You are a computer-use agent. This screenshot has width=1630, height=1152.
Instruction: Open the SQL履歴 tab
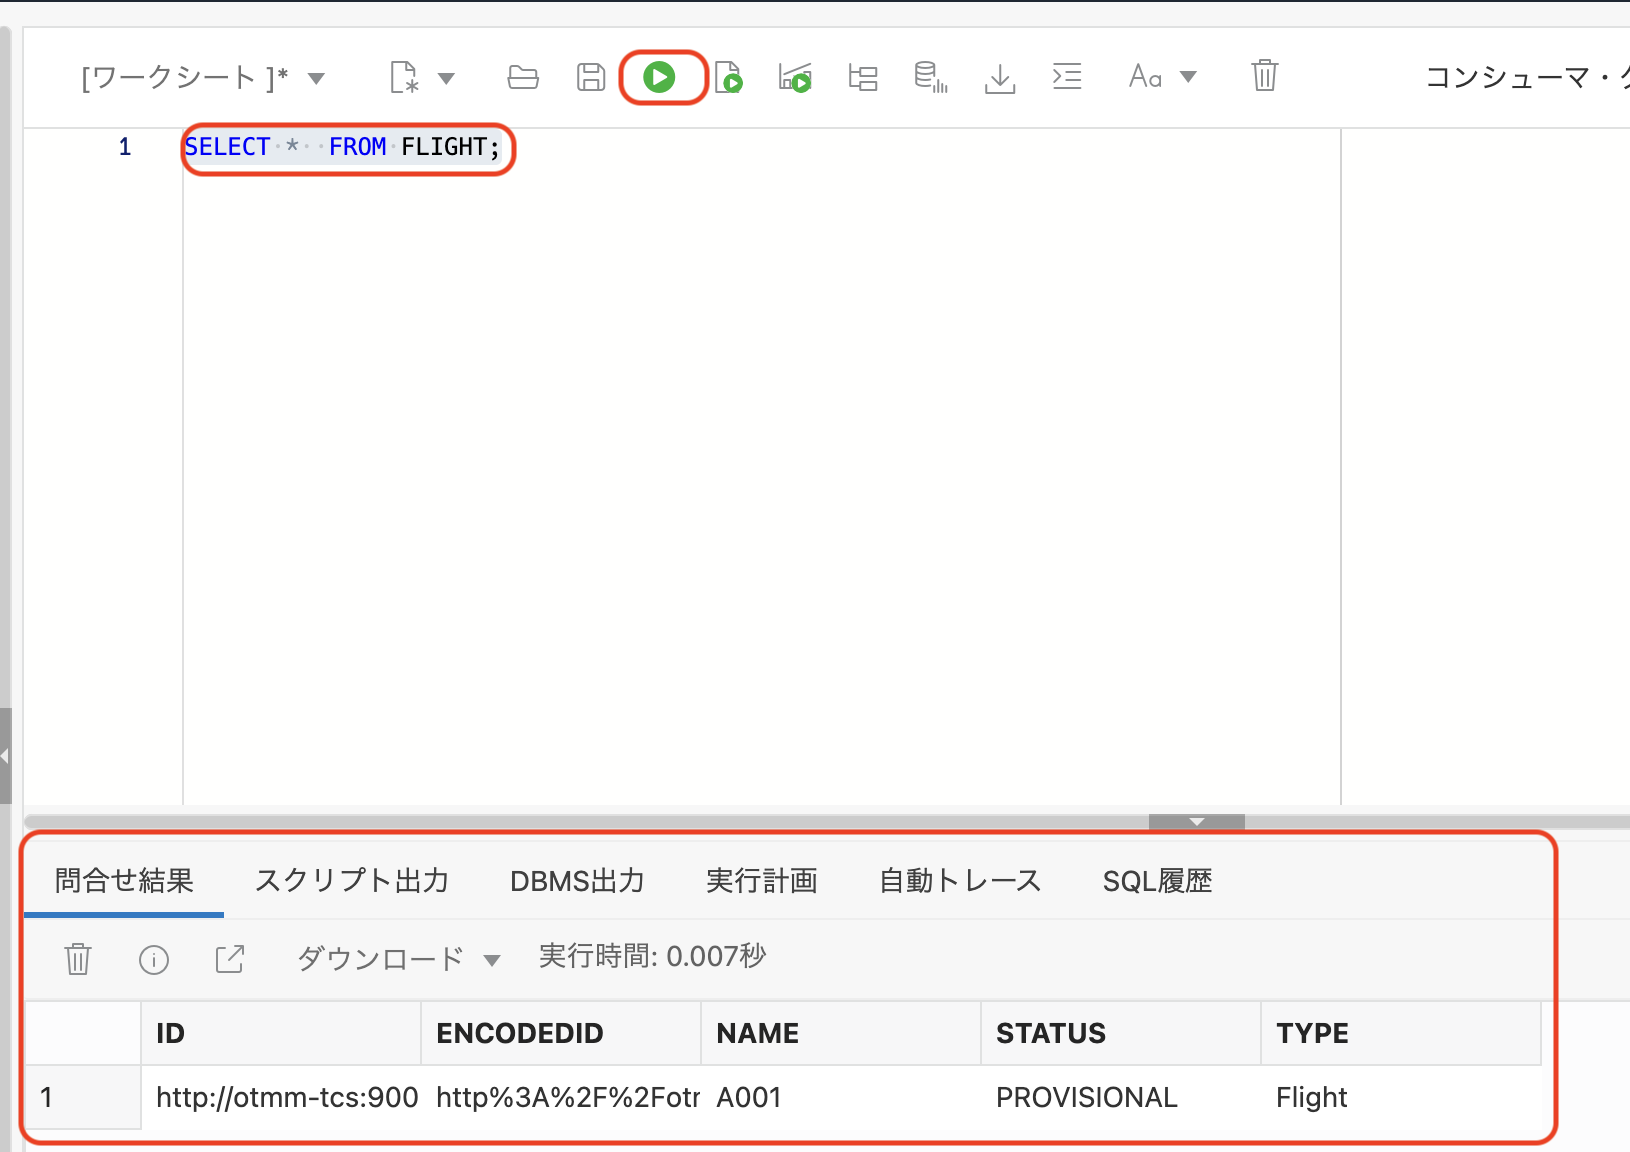click(1157, 881)
